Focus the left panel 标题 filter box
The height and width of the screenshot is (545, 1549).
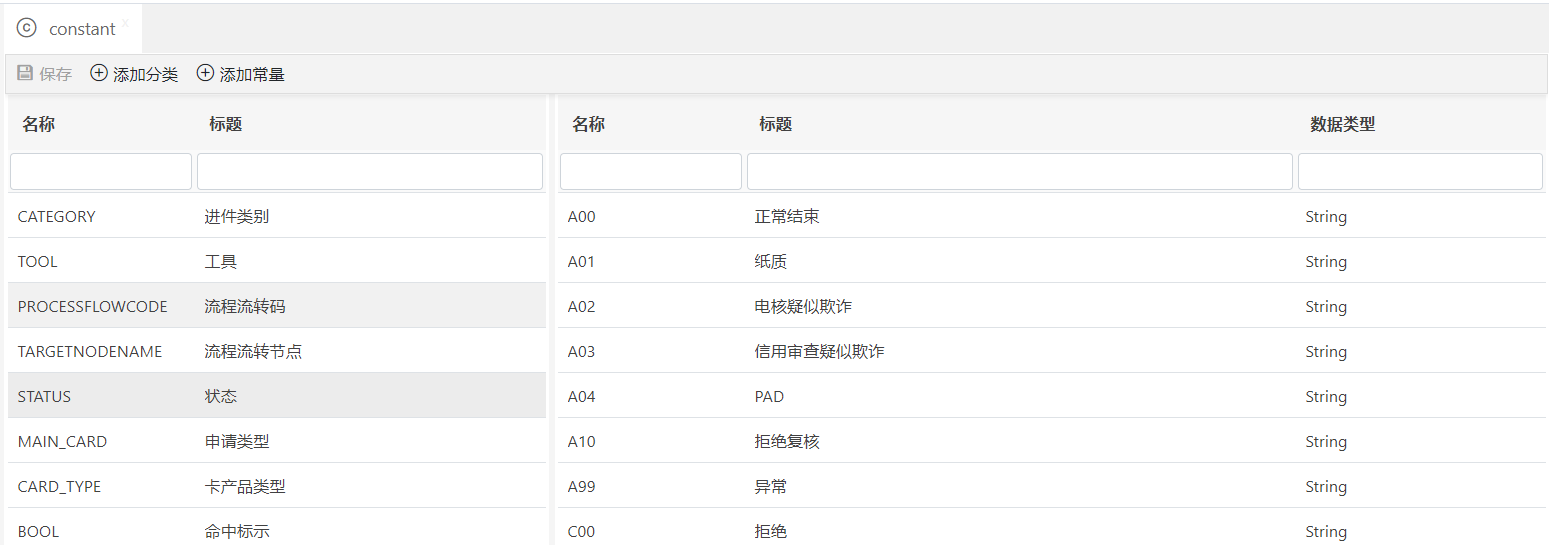pyautogui.click(x=369, y=171)
